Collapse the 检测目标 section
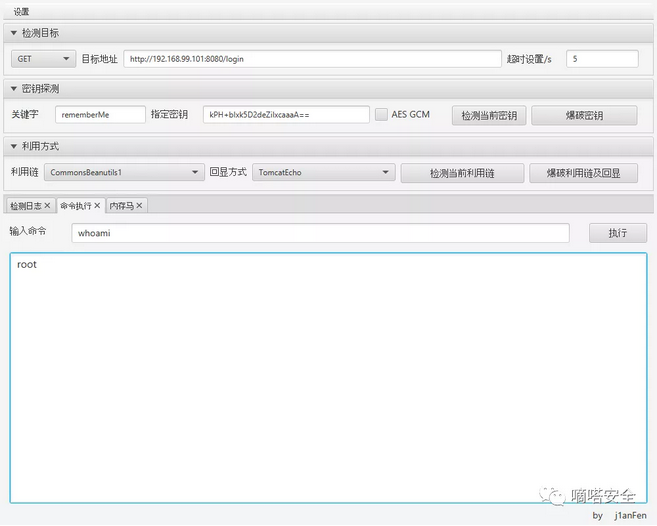The image size is (657, 526). pyautogui.click(x=13, y=33)
